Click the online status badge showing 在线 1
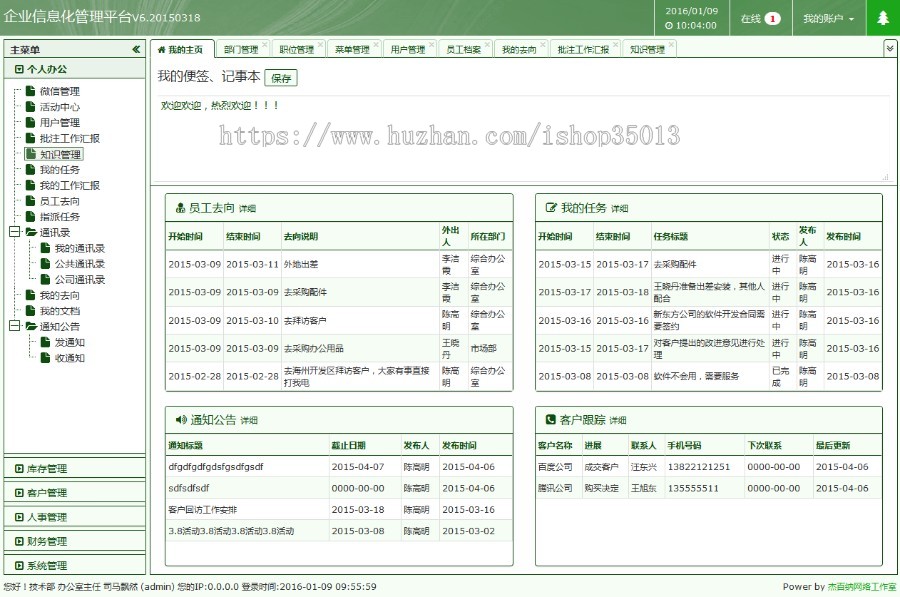 tap(759, 17)
